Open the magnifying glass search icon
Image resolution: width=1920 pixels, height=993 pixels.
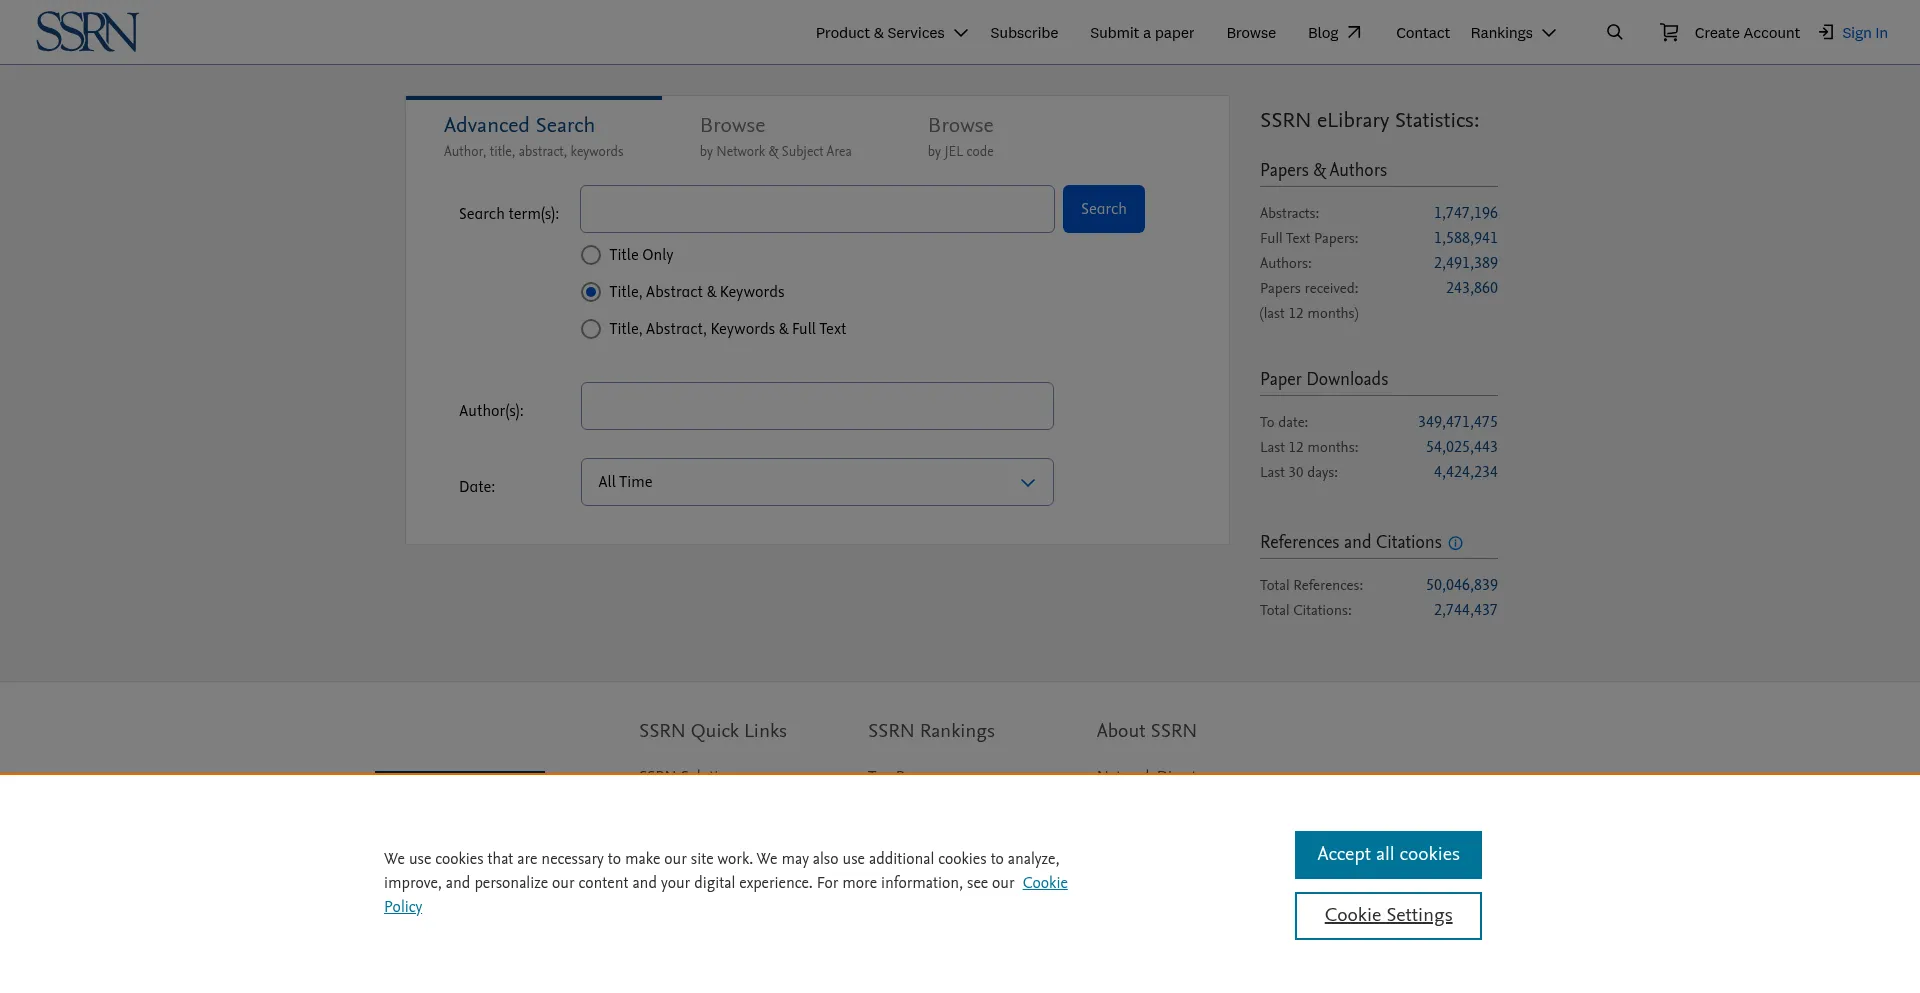coord(1614,32)
